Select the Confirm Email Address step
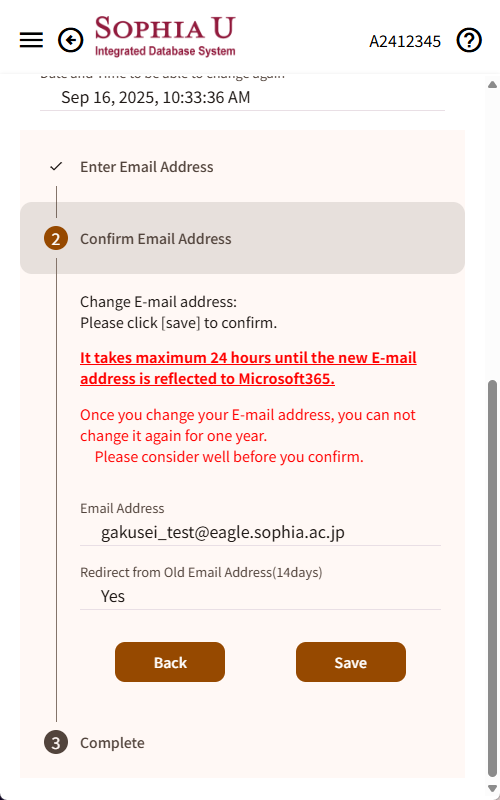This screenshot has width=500, height=800. 242,238
